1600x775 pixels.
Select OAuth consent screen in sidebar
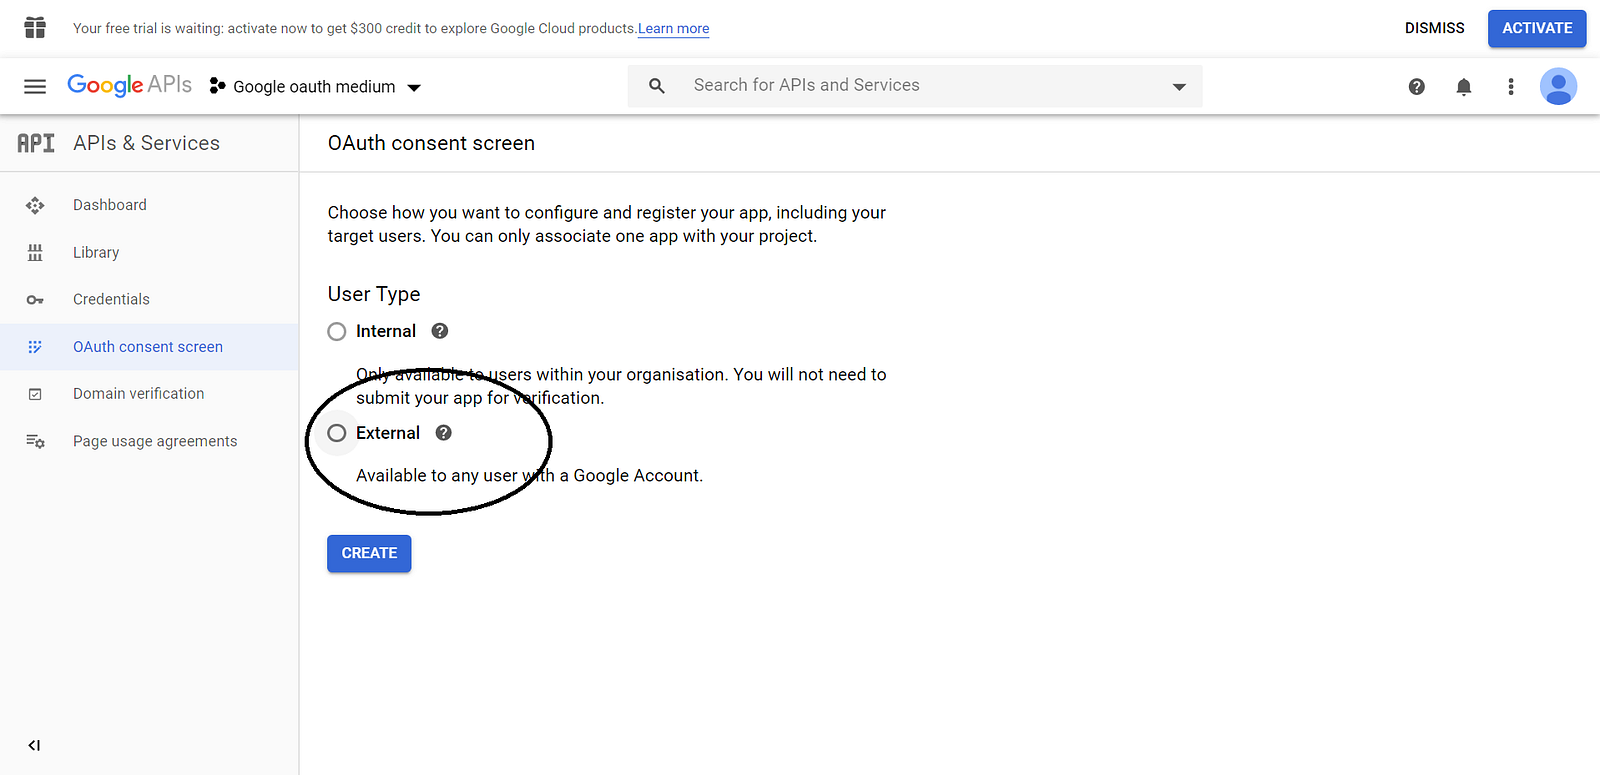click(x=148, y=347)
